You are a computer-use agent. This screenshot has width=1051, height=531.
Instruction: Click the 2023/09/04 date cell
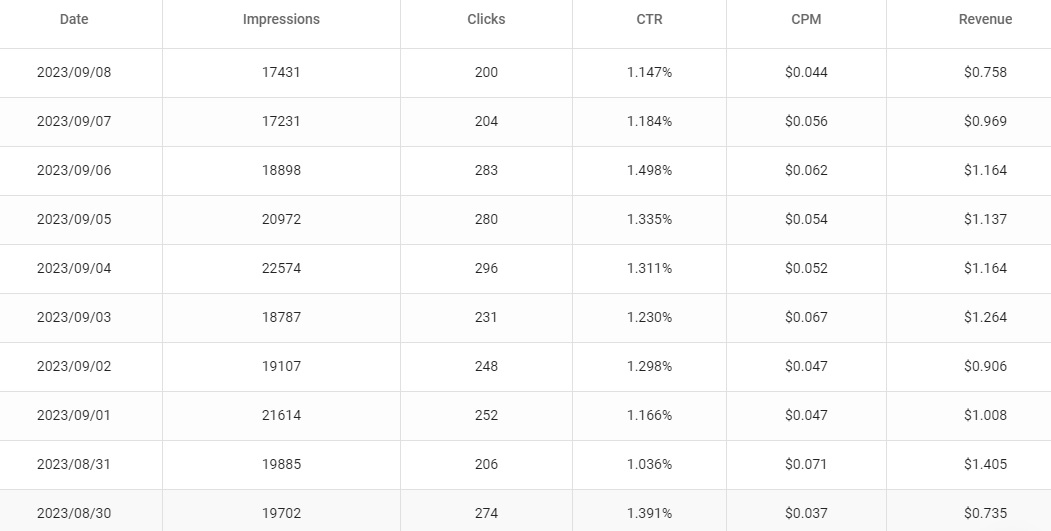74,268
